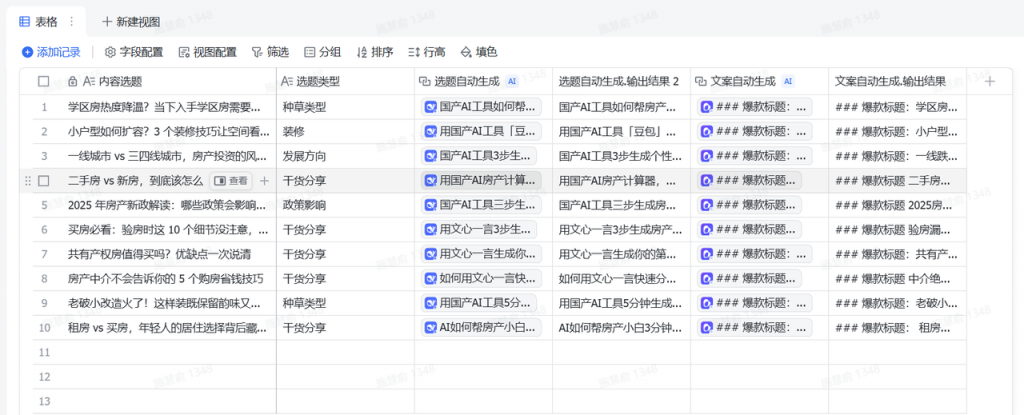
Task: Open the 爆款标题 copy chip in row 1
Action: (755, 107)
